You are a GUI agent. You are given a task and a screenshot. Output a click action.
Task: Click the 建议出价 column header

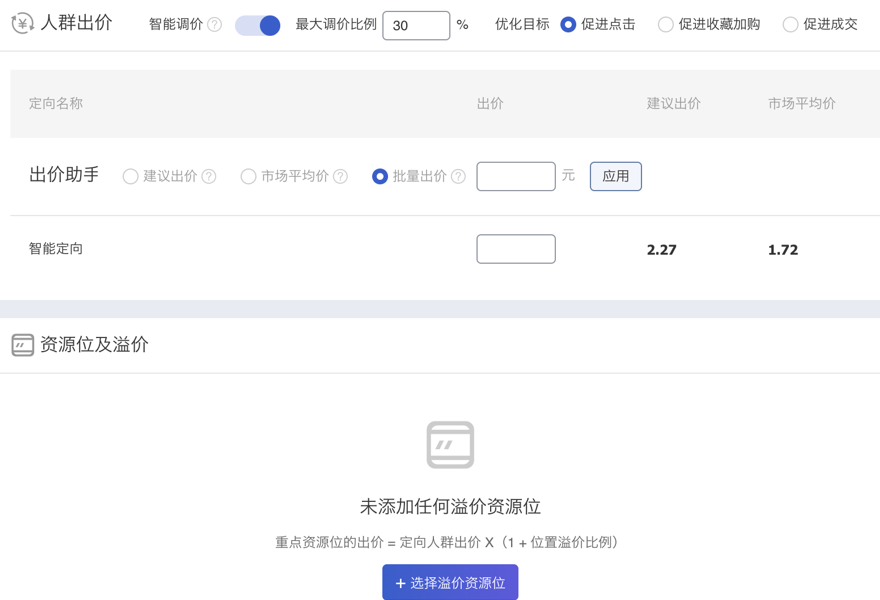click(x=673, y=103)
